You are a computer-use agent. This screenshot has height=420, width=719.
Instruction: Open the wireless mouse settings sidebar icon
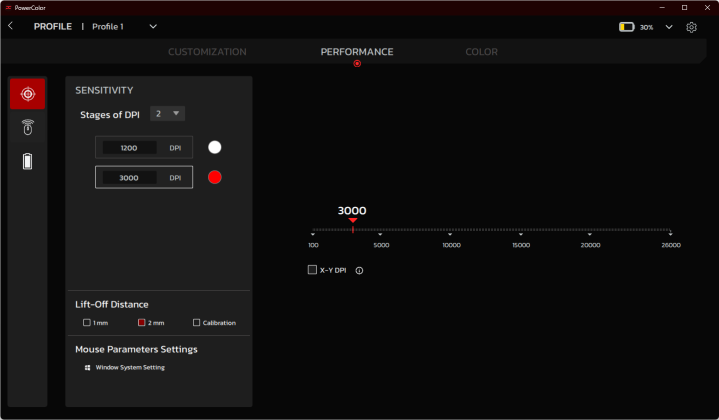(x=28, y=127)
